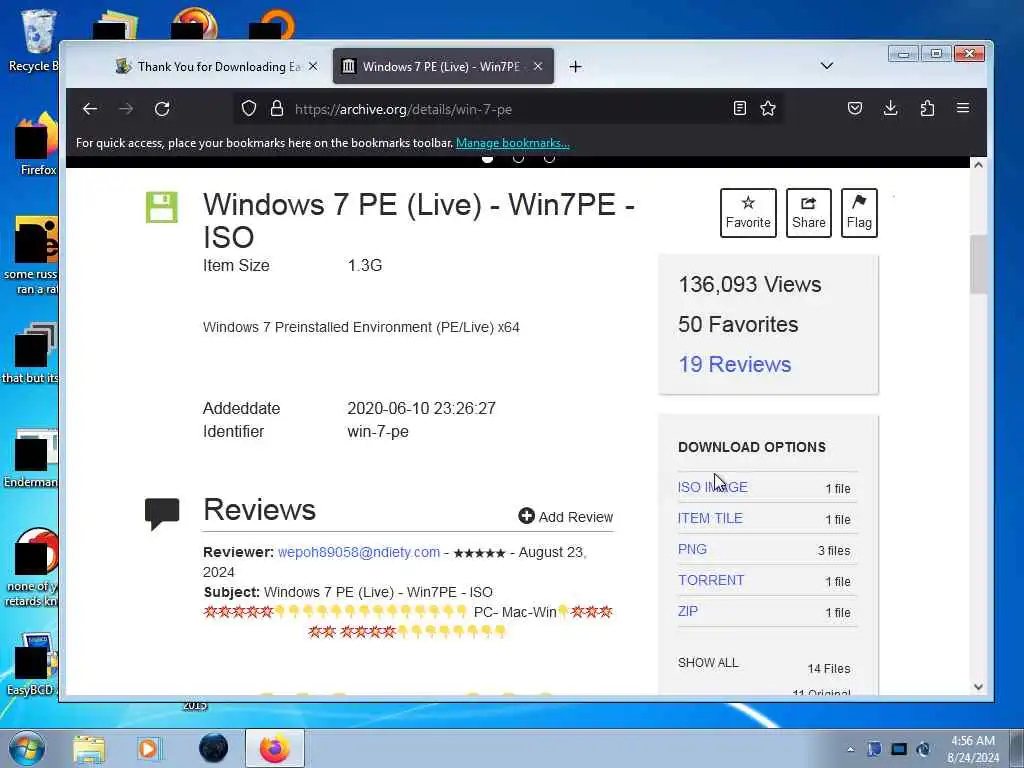Open the Pocket save icon
Viewport: 1024px width, 768px height.
click(x=855, y=108)
